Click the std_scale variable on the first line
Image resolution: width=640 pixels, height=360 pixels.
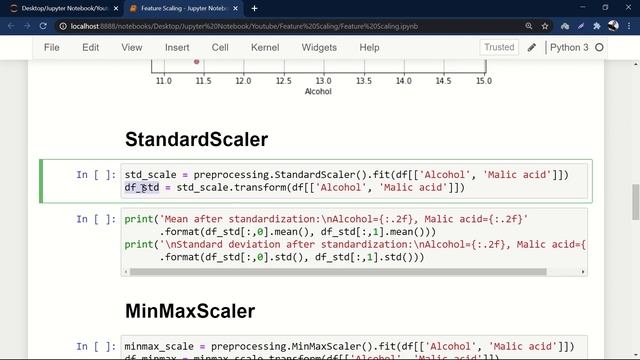coord(150,175)
